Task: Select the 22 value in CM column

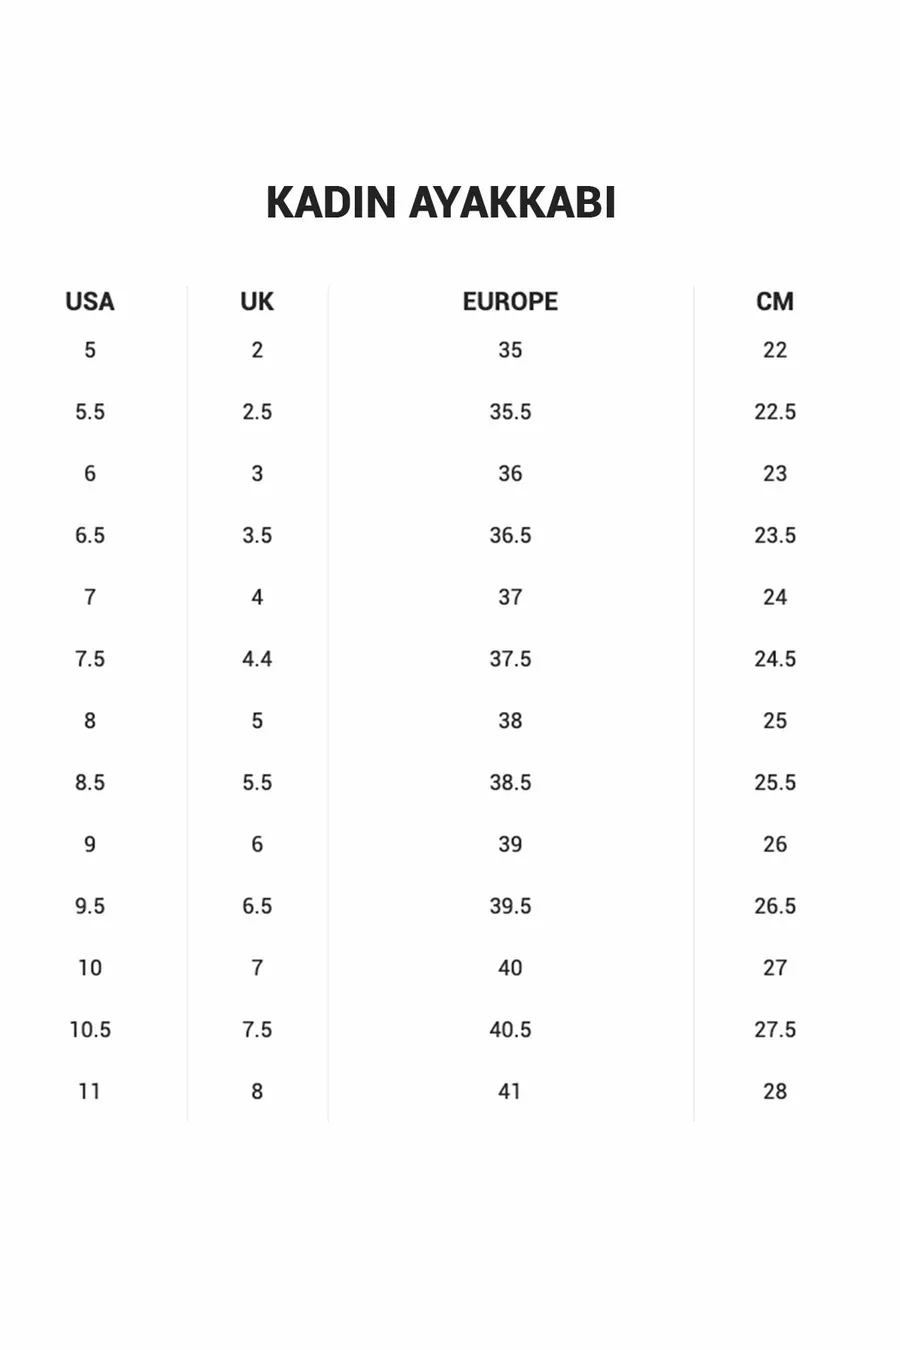Action: click(775, 350)
